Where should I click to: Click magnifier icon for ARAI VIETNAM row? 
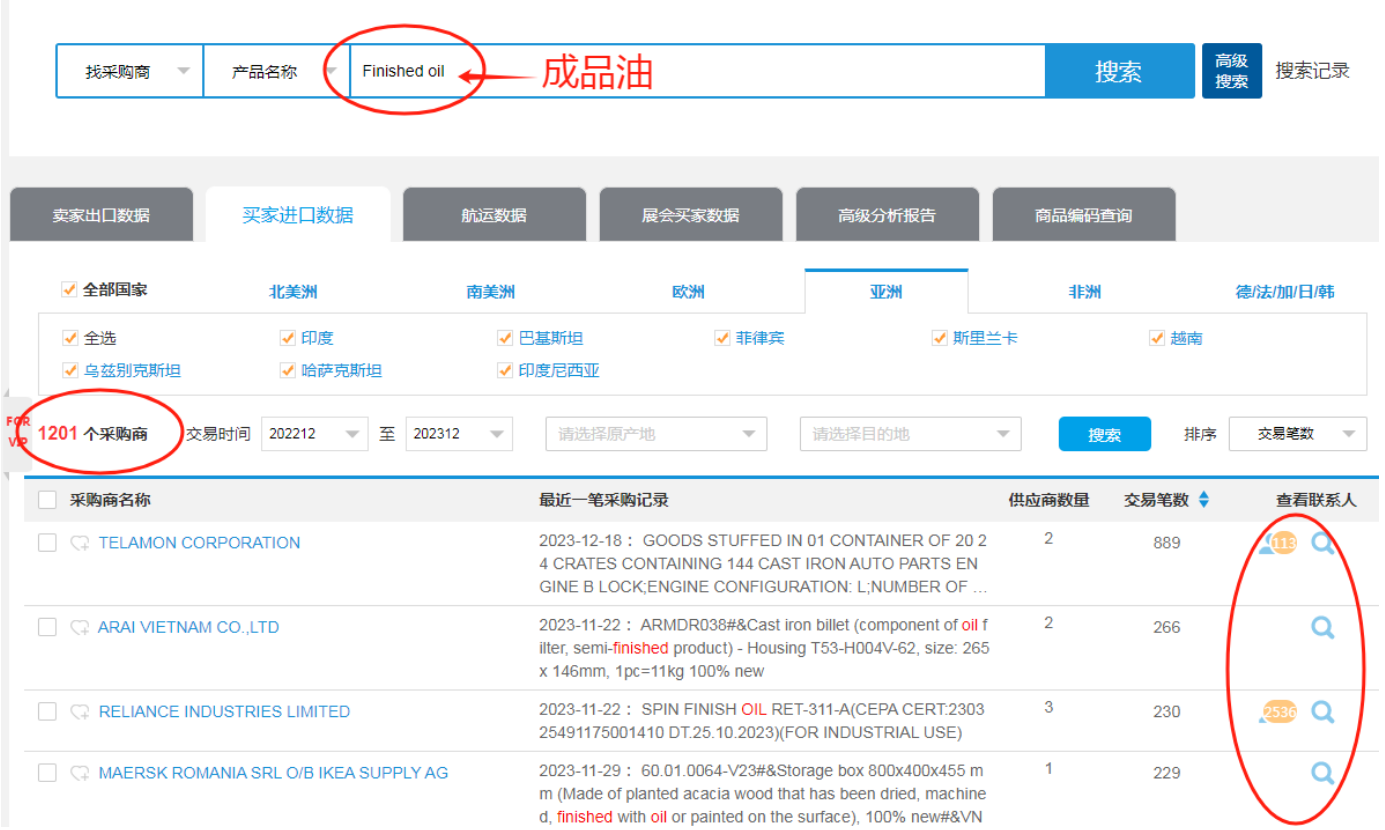[1322, 627]
